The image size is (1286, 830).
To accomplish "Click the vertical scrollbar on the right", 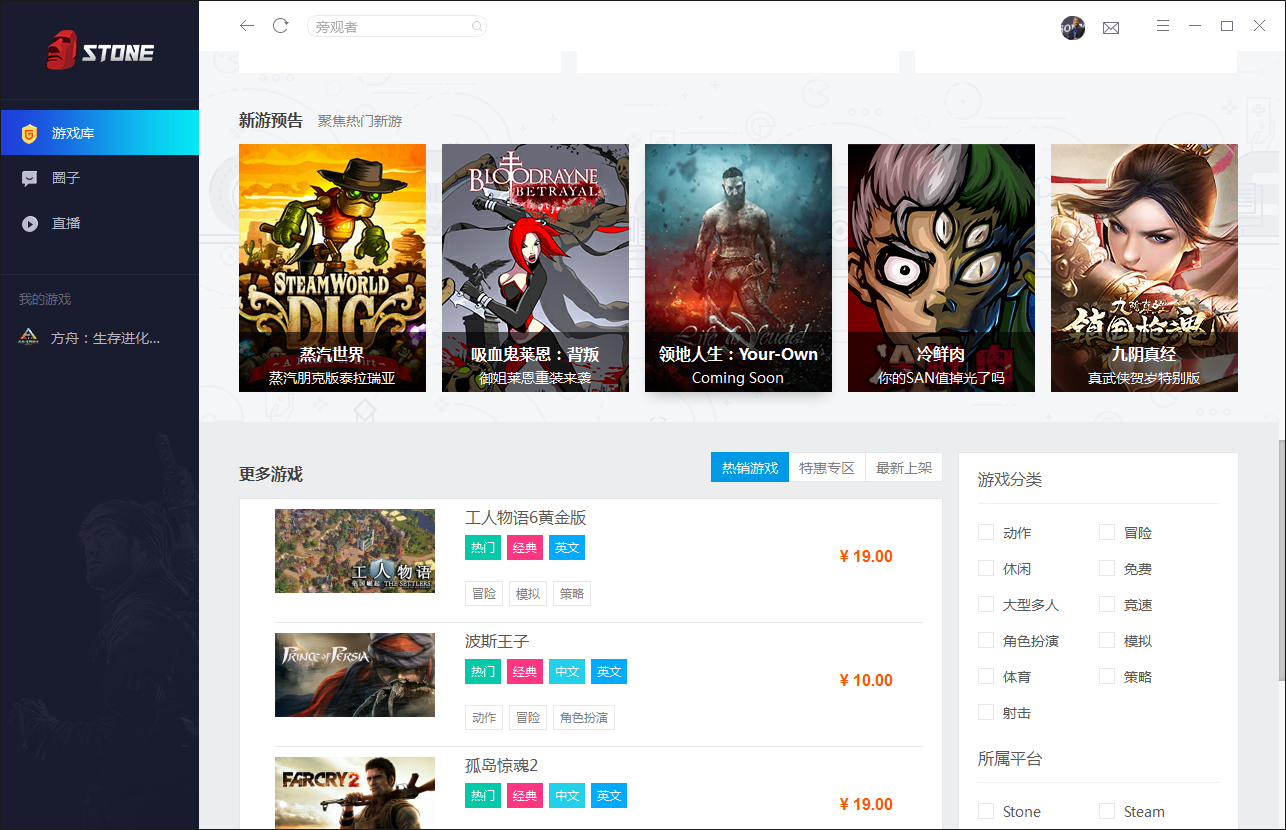I will coord(1281,560).
